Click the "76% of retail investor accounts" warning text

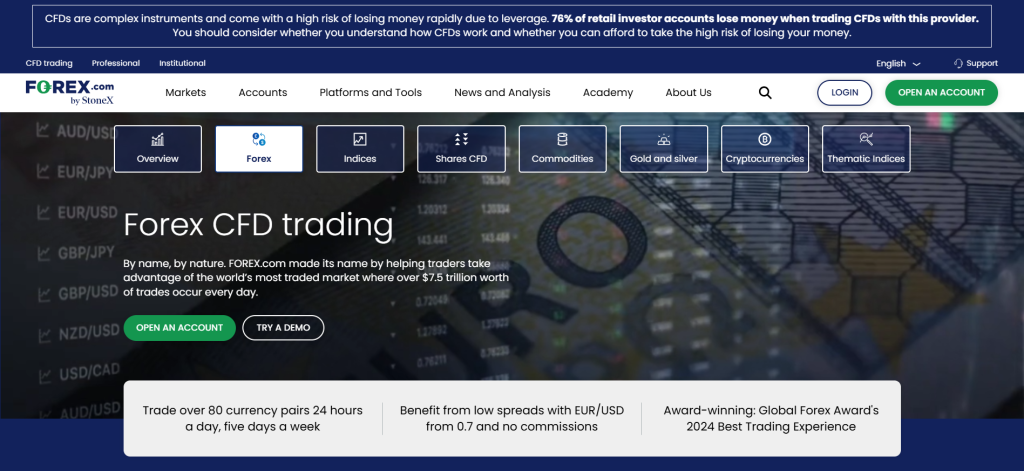pos(765,19)
